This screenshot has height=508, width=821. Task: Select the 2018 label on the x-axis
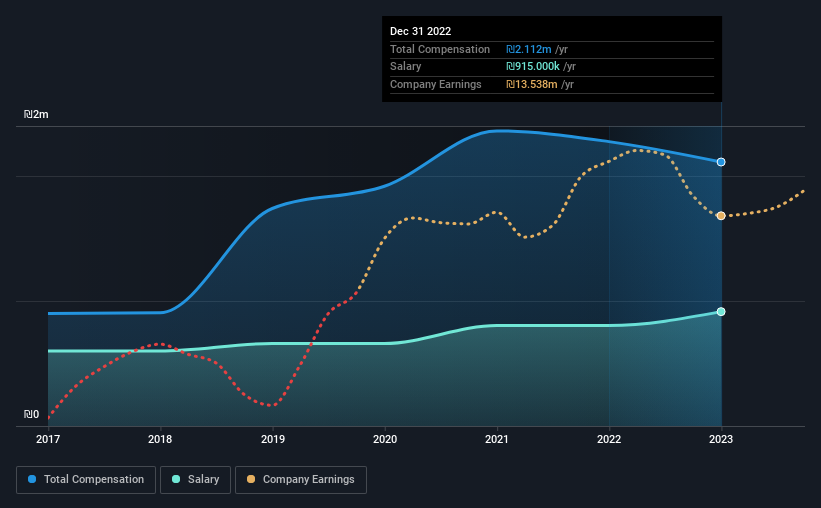tap(160, 439)
